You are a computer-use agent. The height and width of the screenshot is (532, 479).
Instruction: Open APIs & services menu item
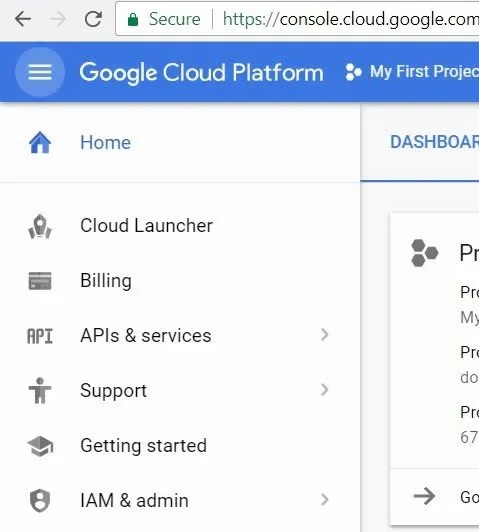click(180, 336)
